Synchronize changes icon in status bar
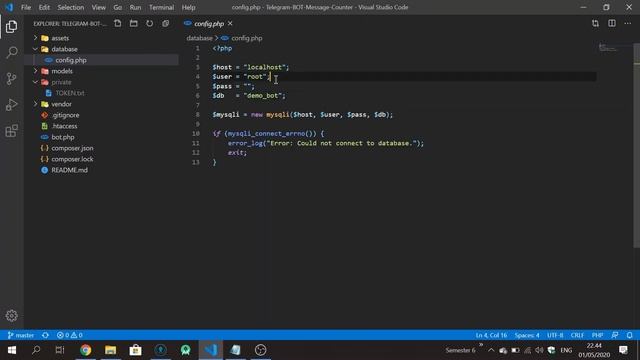The image size is (640, 360). pyautogui.click(x=45, y=335)
